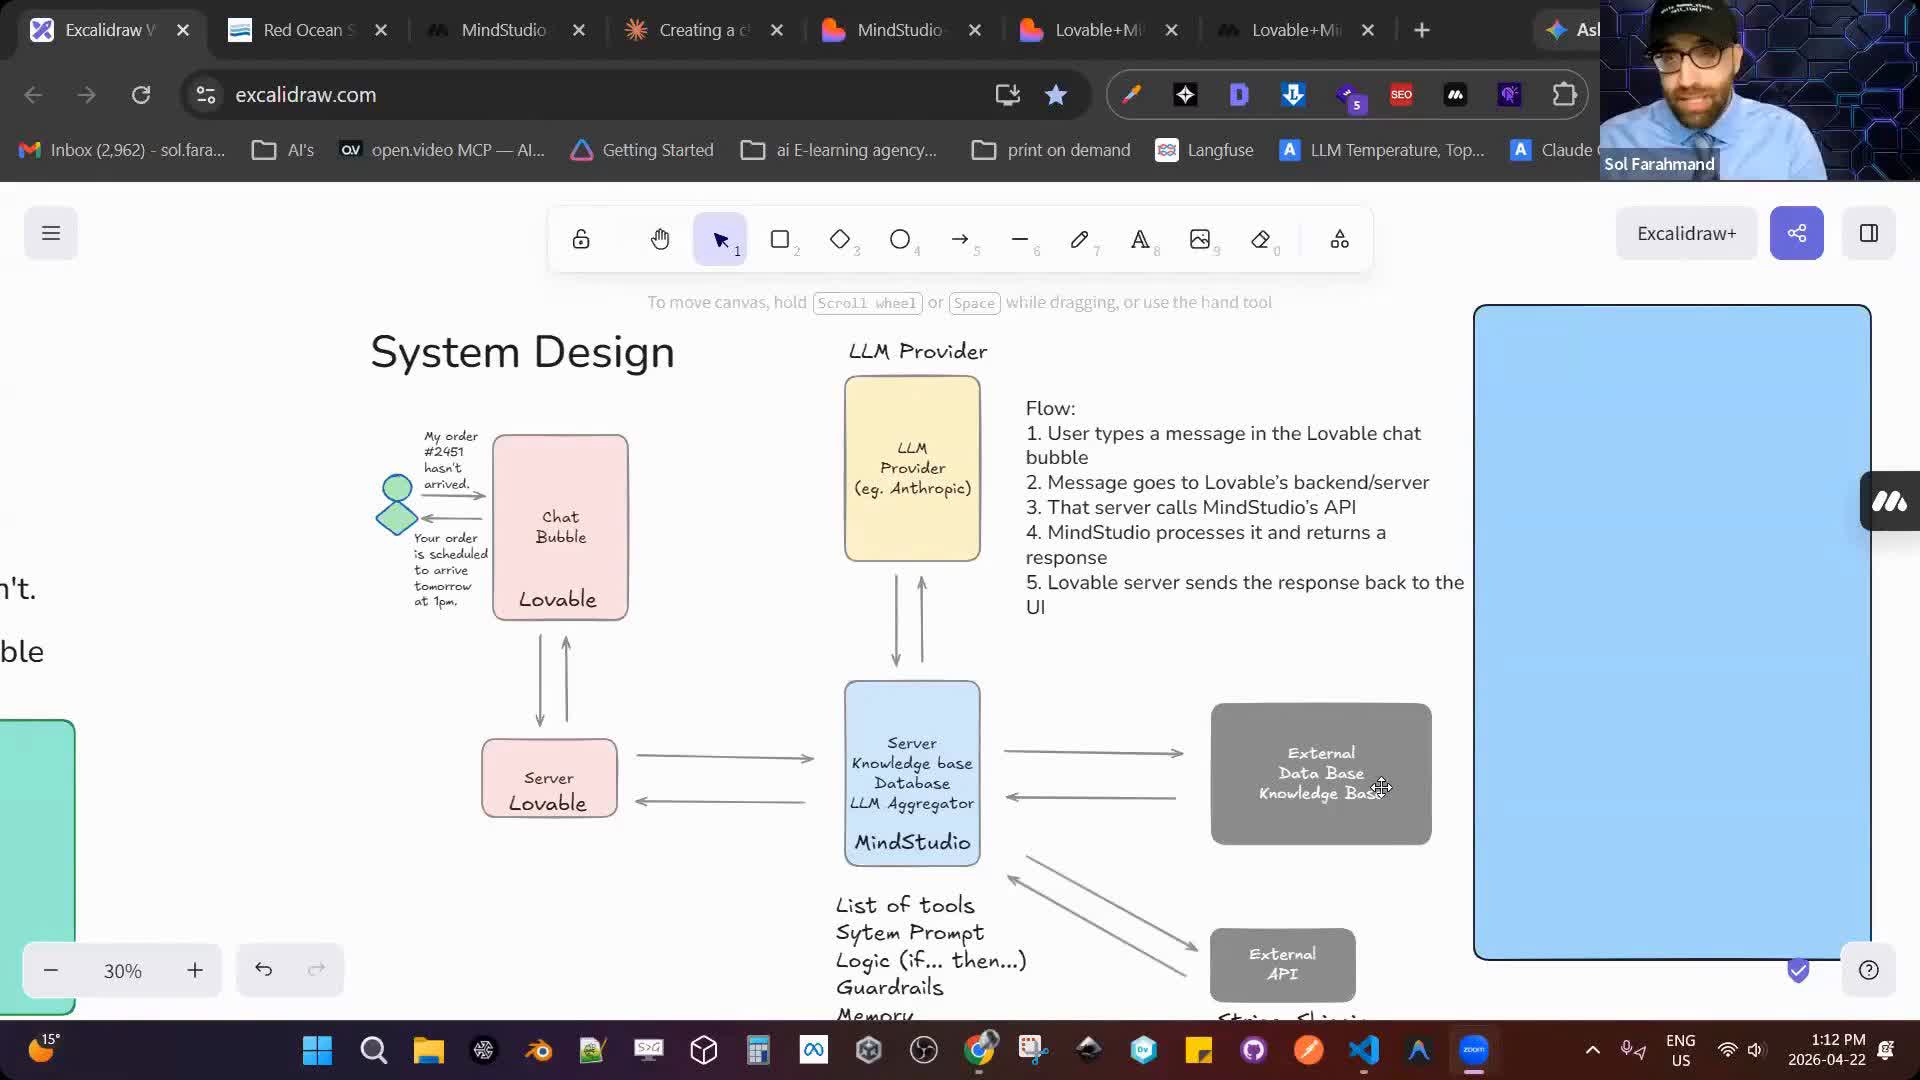The width and height of the screenshot is (1920, 1080).
Task: View site information for excalidraw.com
Action: click(x=206, y=95)
